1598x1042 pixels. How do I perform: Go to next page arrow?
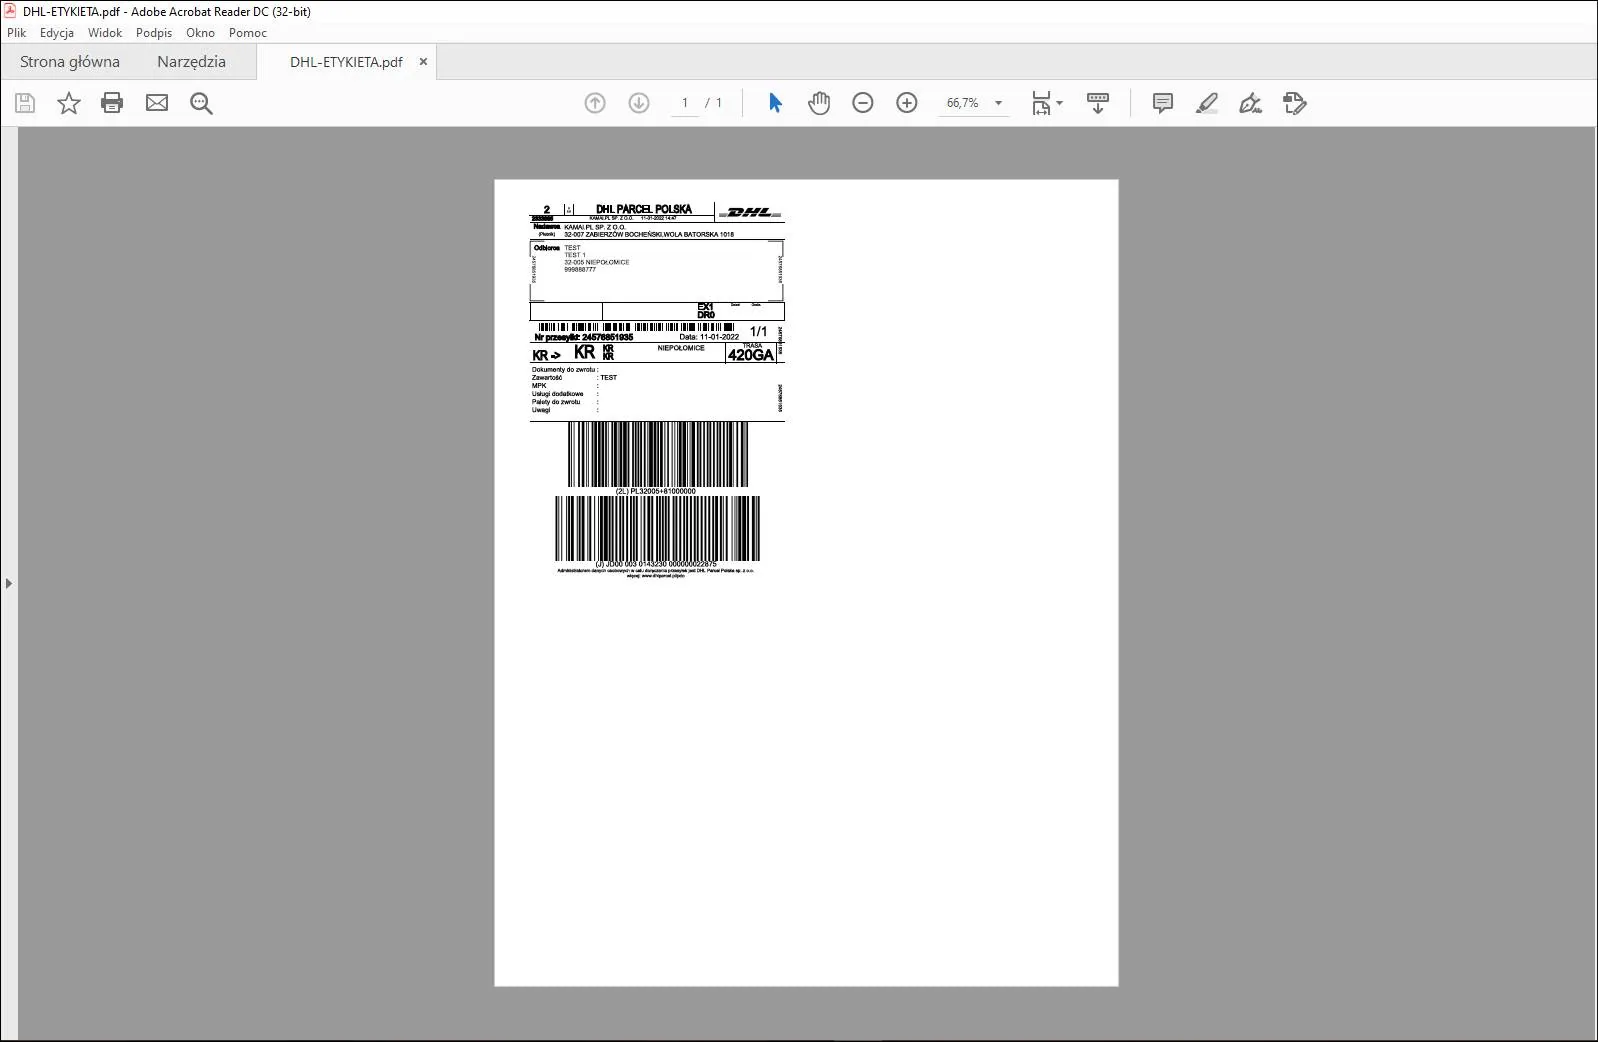pos(639,103)
